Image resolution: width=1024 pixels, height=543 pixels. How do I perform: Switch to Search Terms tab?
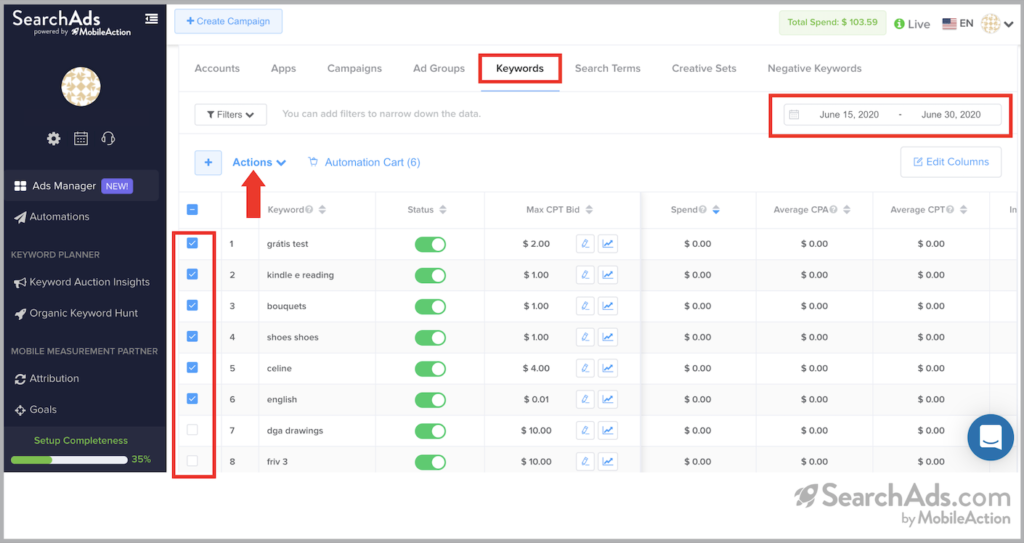607,69
